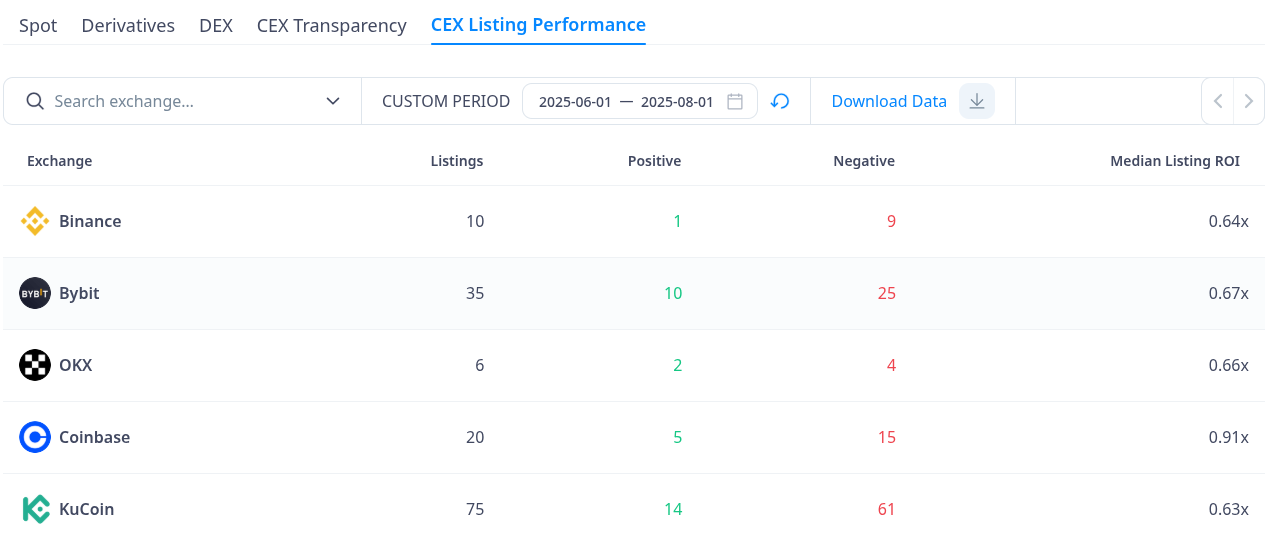Click the Bybit logo icon
This screenshot has width=1276, height=545.
click(35, 293)
